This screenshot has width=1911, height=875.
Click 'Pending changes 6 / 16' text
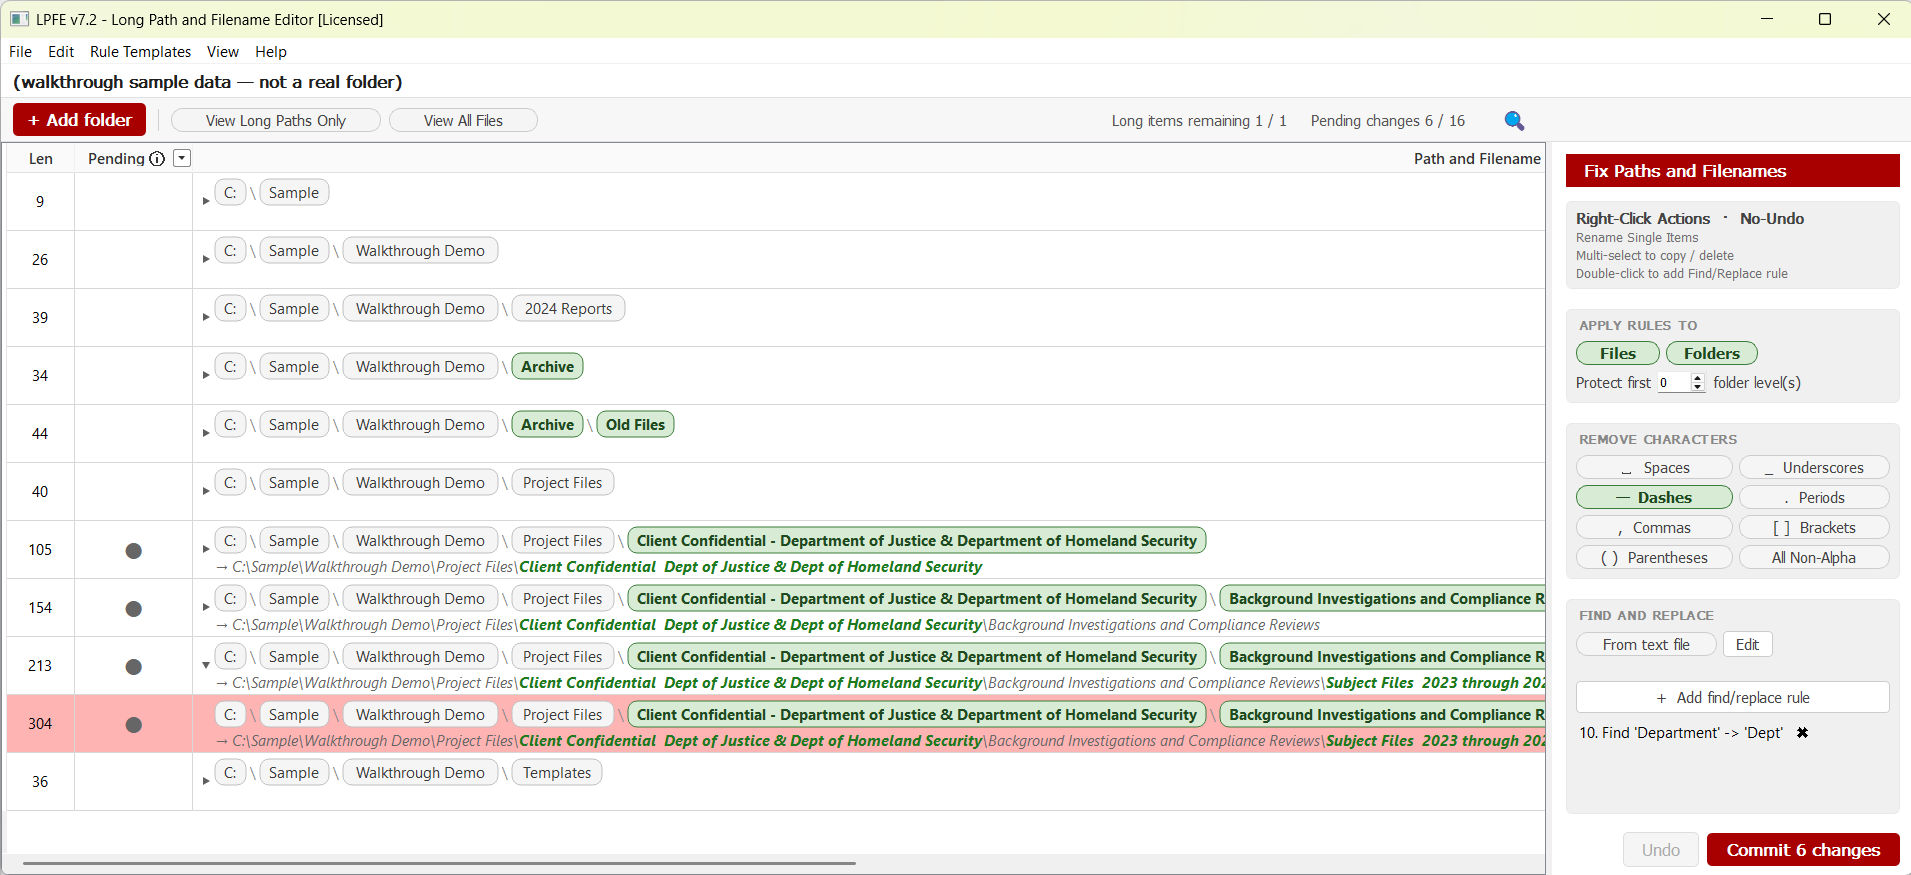click(1387, 121)
